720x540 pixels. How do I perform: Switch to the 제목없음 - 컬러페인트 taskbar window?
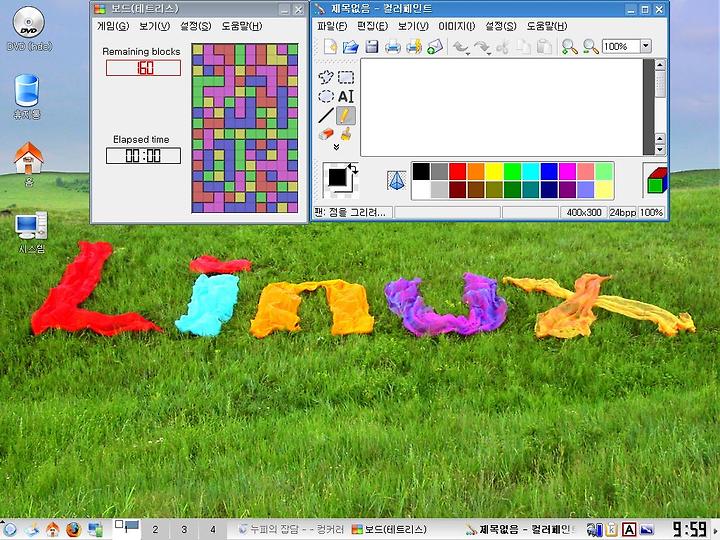coord(519,529)
